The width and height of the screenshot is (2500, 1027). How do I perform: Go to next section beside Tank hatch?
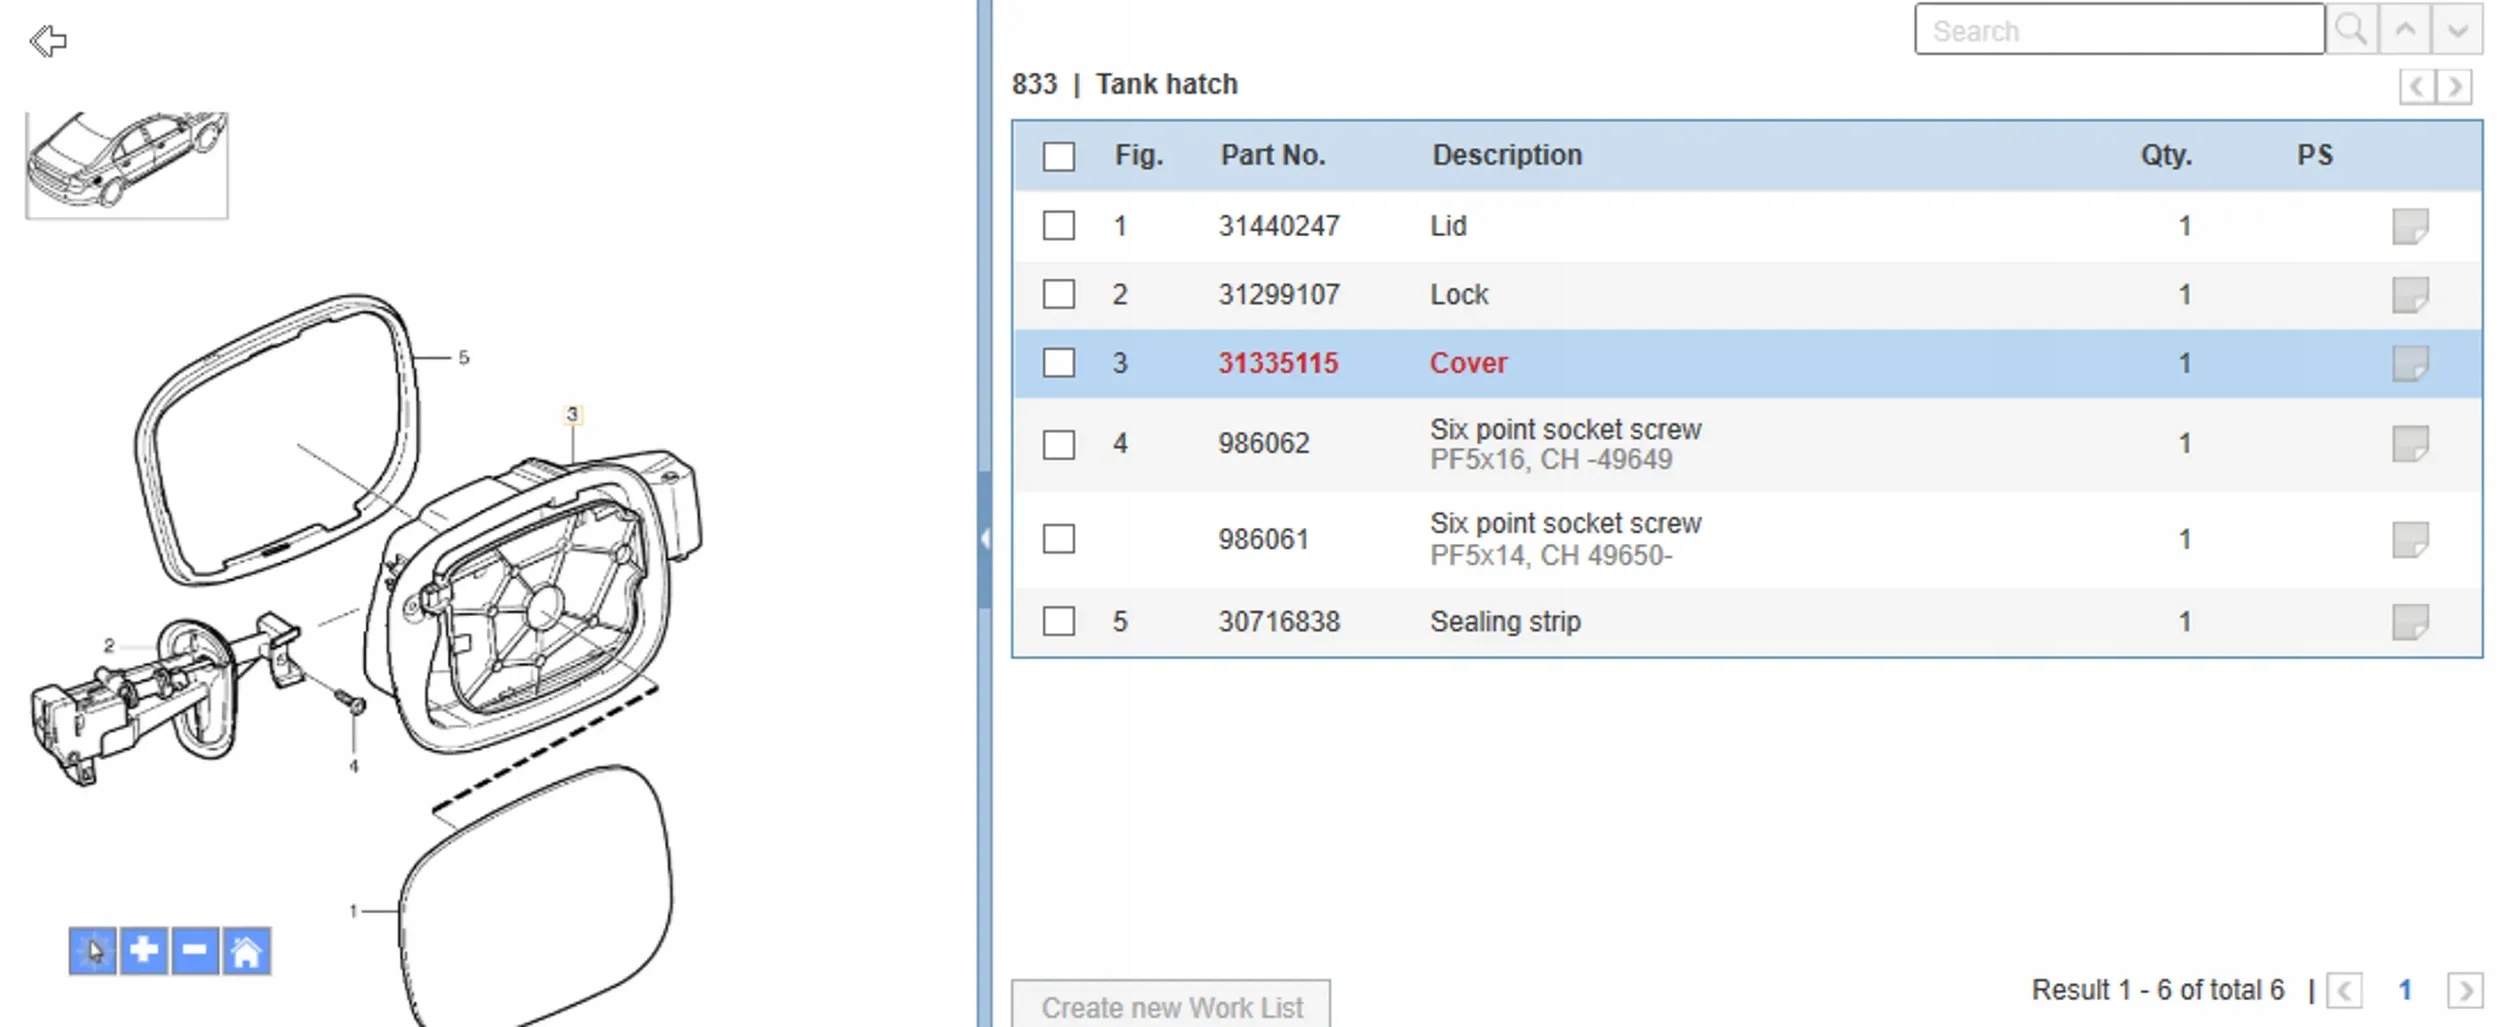click(x=2455, y=86)
